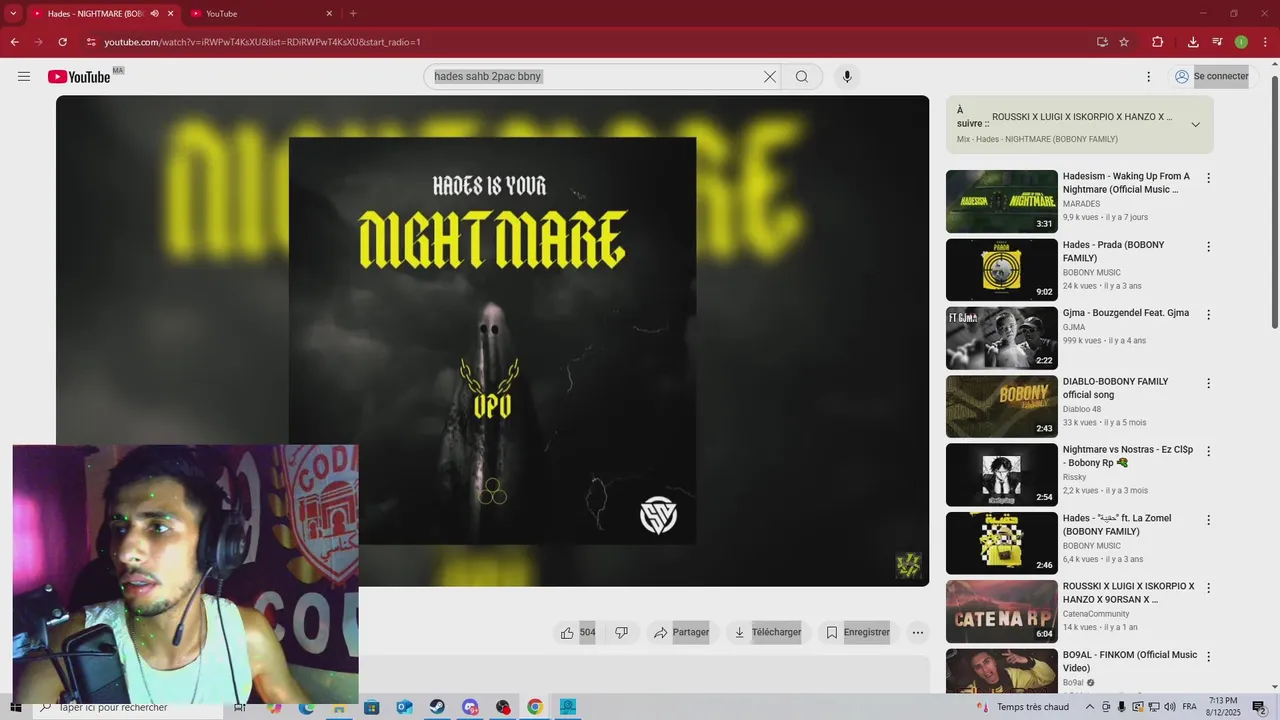Click the Partager button
This screenshot has width=1280, height=720.
[x=681, y=632]
